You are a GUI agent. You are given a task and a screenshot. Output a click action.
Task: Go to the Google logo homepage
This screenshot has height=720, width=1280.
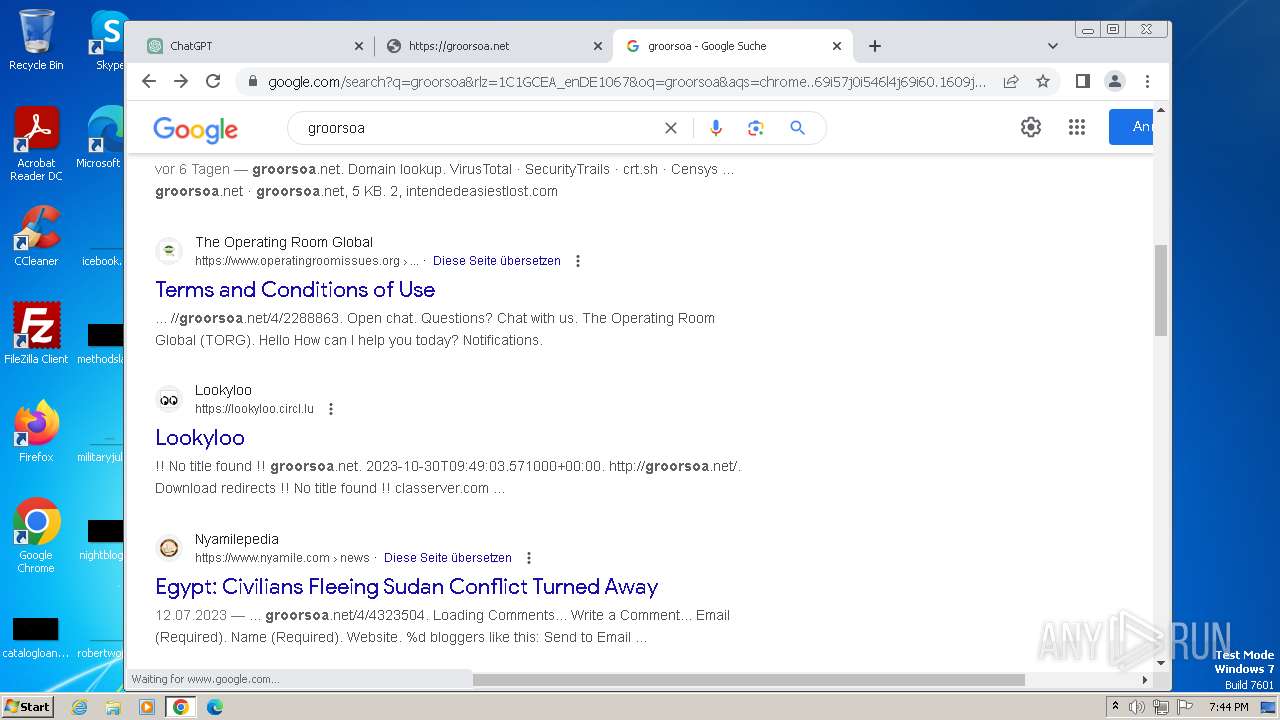click(x=195, y=129)
